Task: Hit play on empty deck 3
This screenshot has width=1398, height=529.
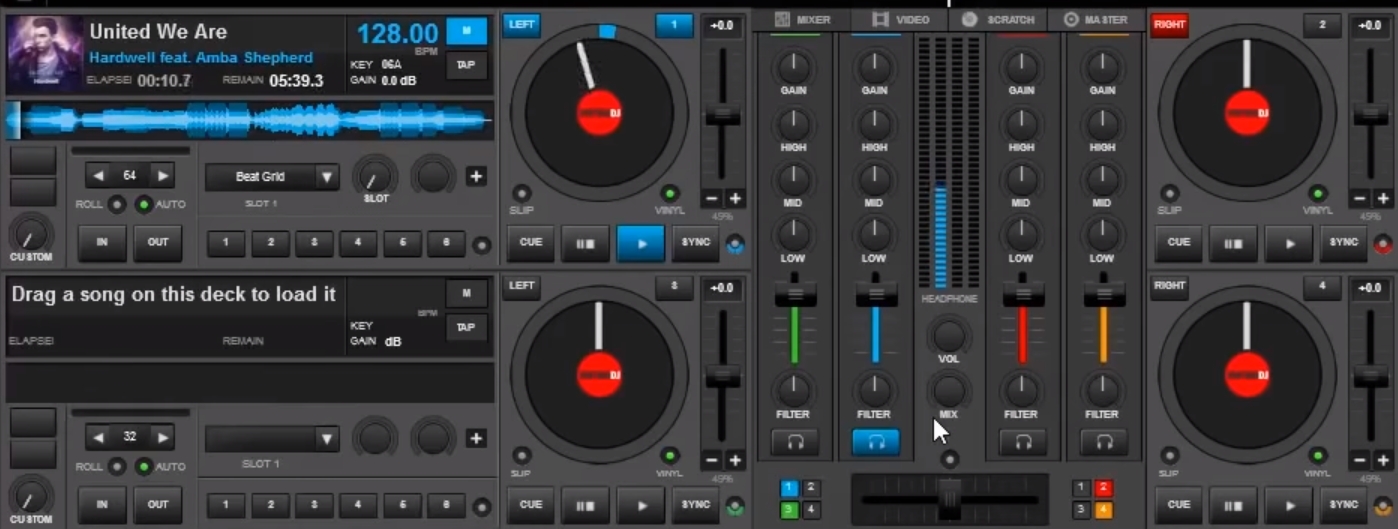Action: click(x=640, y=505)
